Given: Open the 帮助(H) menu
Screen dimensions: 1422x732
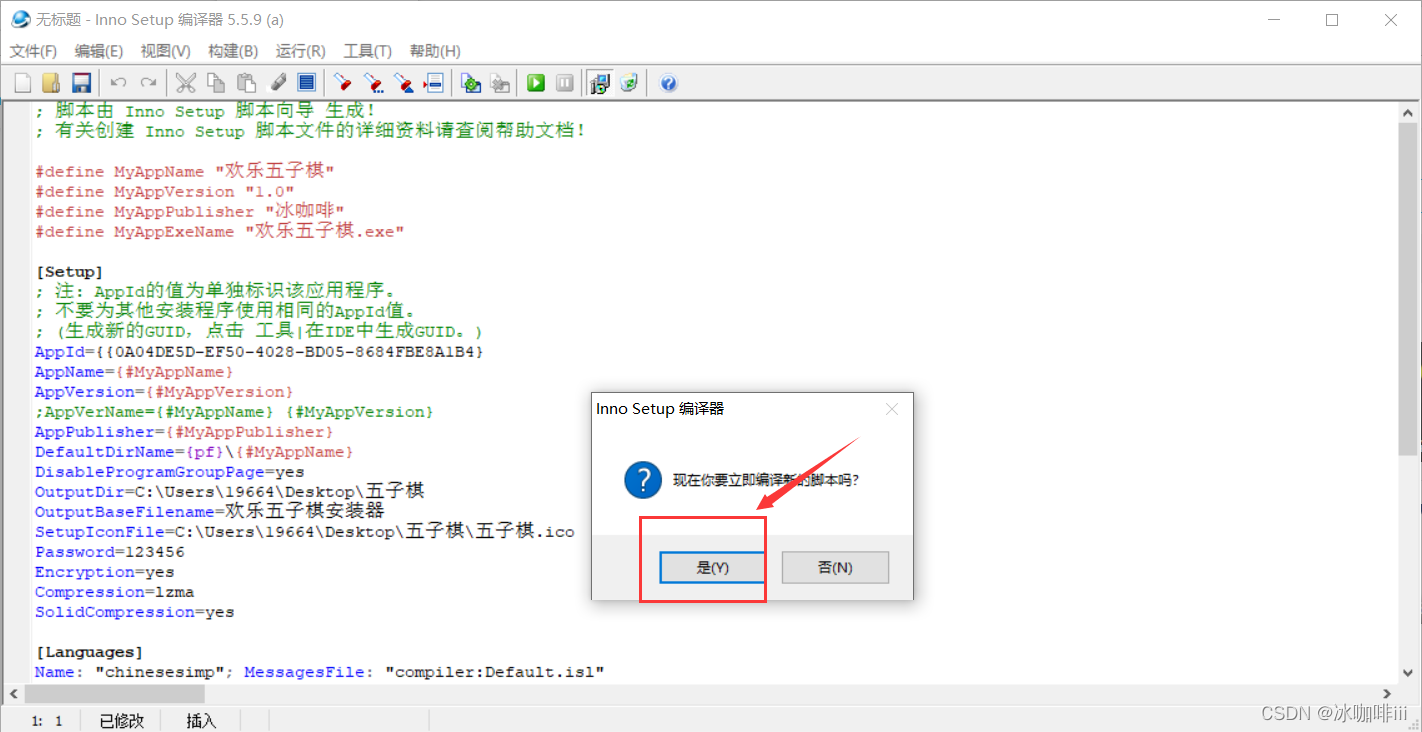Looking at the screenshot, I should (x=434, y=51).
